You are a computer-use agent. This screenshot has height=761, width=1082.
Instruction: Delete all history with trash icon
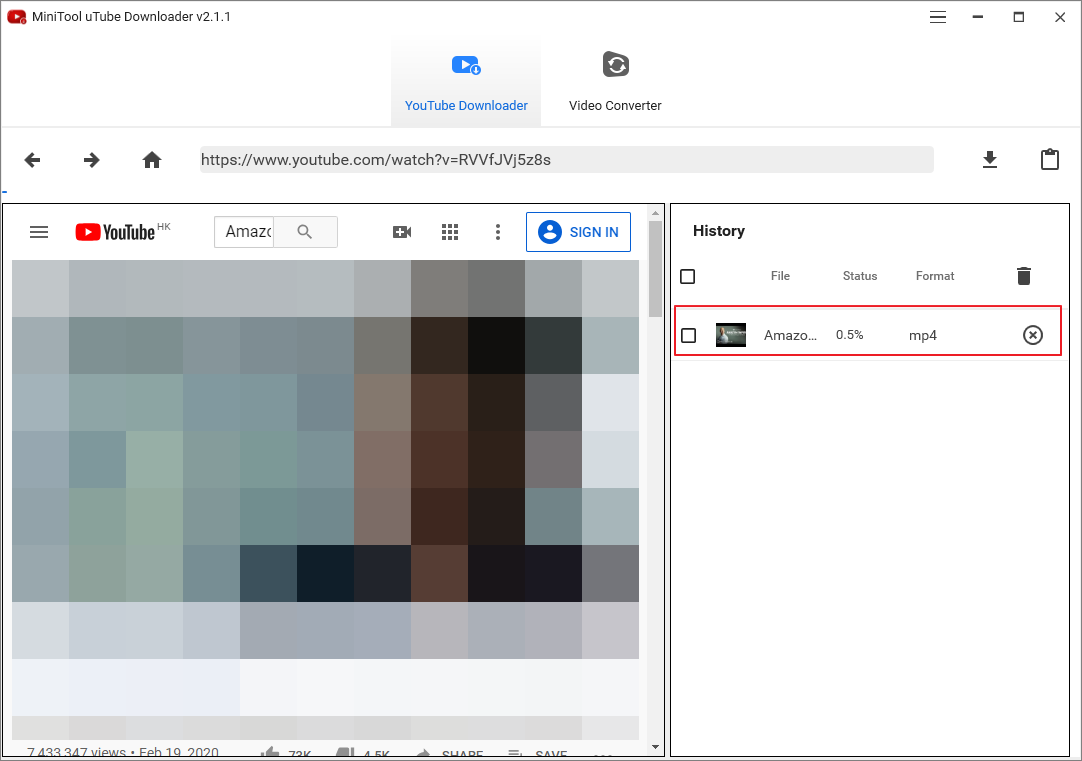(1024, 276)
